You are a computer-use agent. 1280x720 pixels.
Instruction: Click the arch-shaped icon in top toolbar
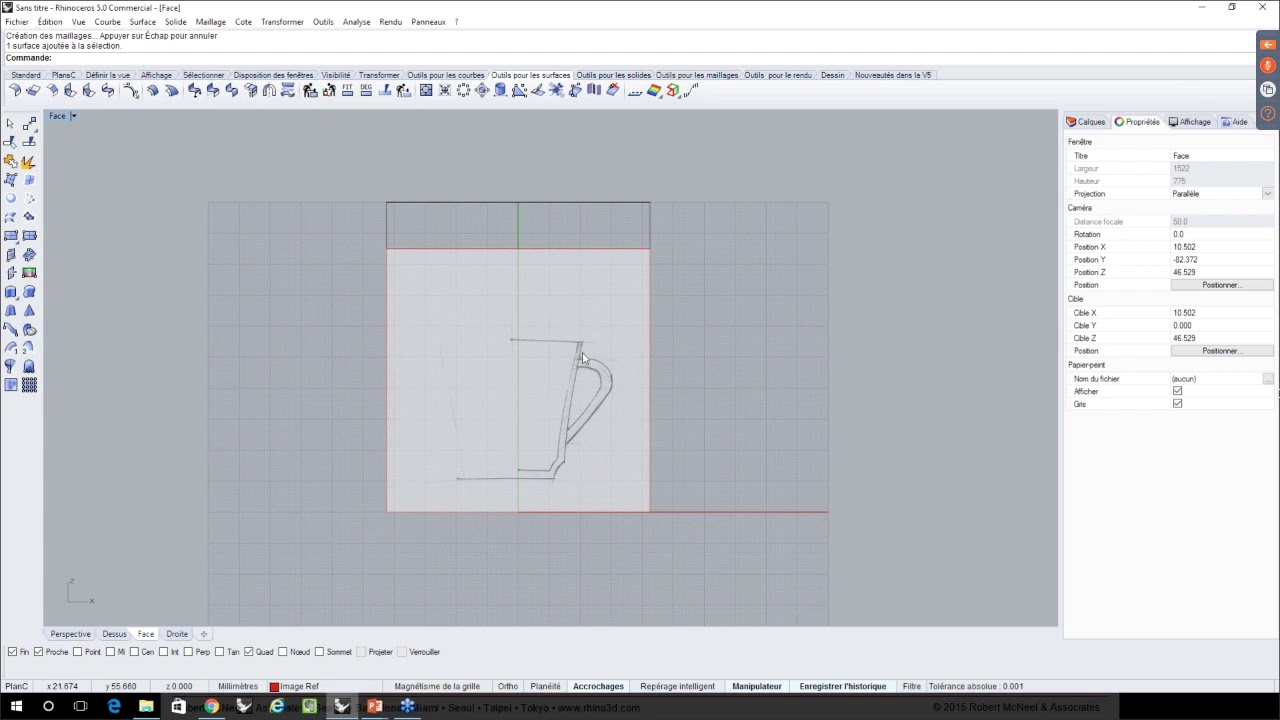pos(269,90)
